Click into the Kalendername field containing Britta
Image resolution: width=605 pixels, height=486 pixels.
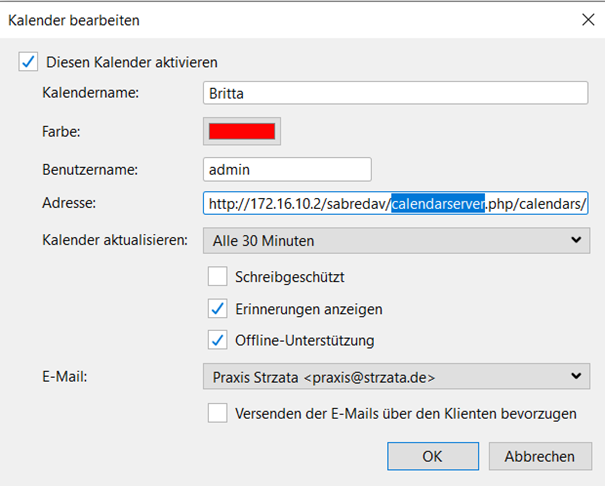pyautogui.click(x=395, y=93)
